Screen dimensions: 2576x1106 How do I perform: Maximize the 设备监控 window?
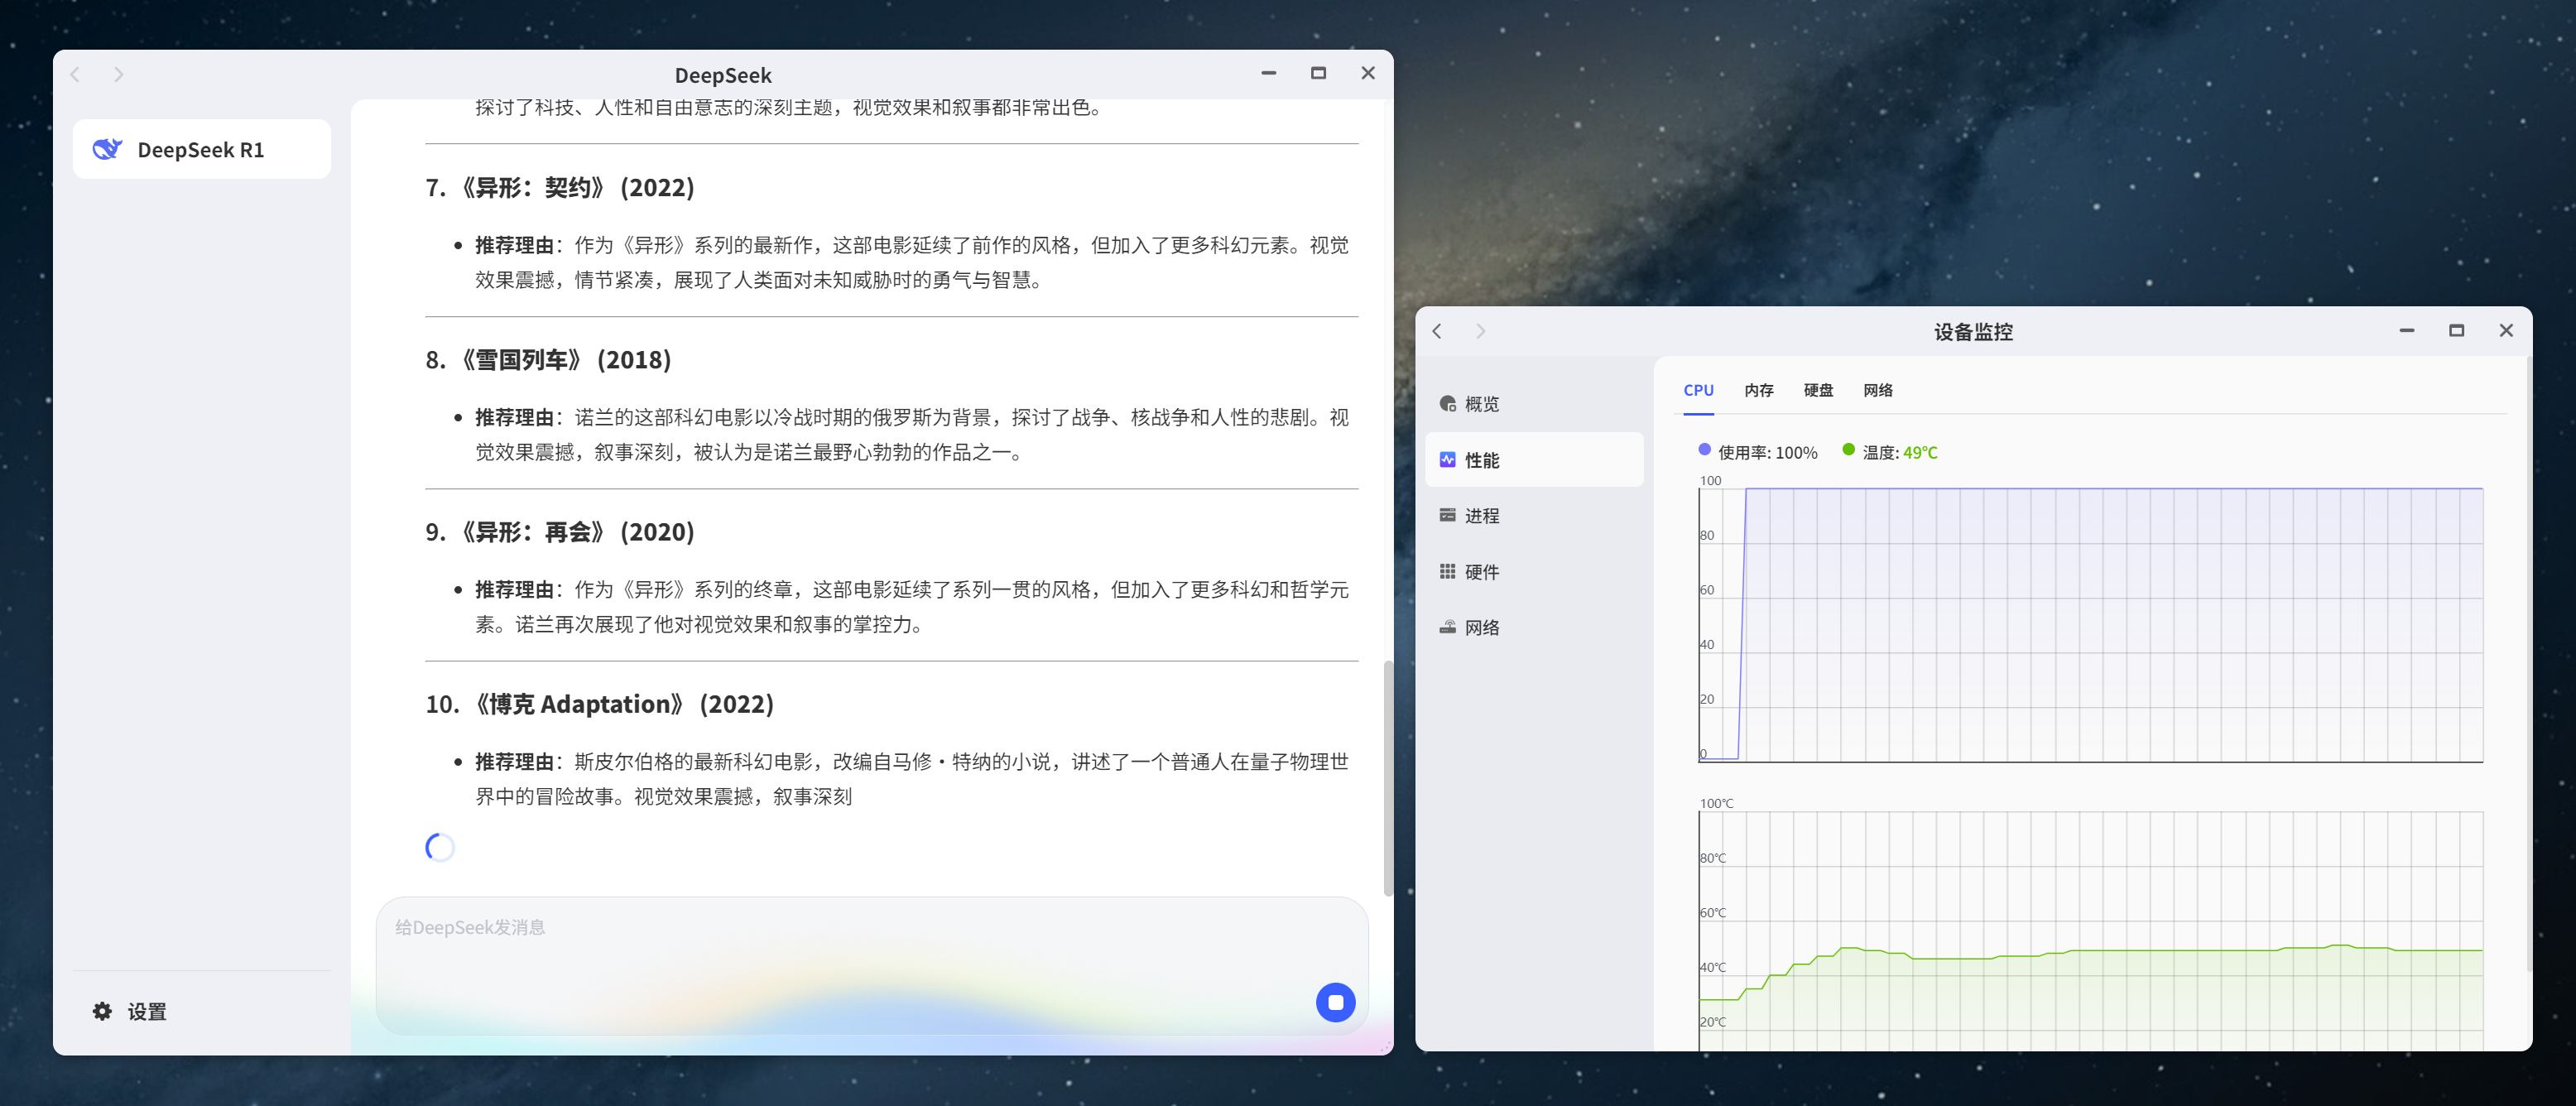pyautogui.click(x=2455, y=331)
